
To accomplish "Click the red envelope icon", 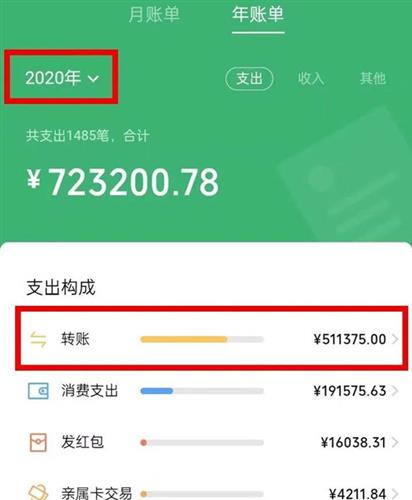I will (x=38, y=442).
